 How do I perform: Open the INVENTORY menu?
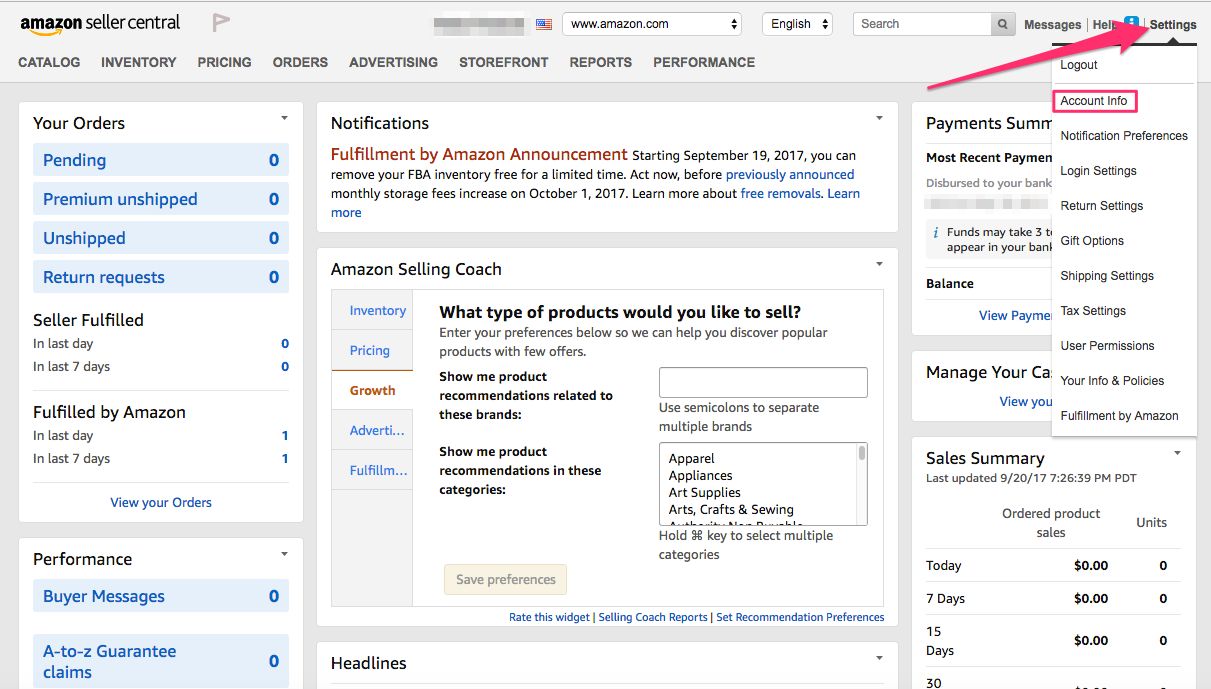click(x=138, y=62)
